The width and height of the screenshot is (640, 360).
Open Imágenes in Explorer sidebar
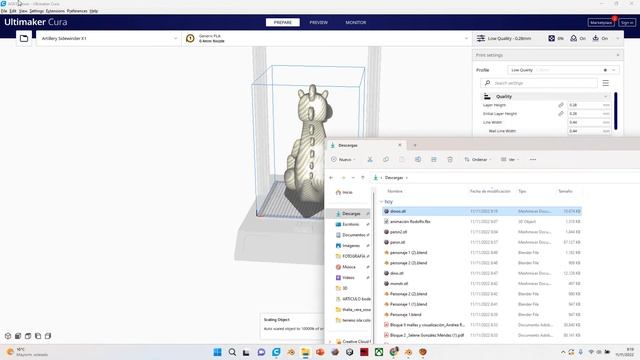(x=350, y=246)
